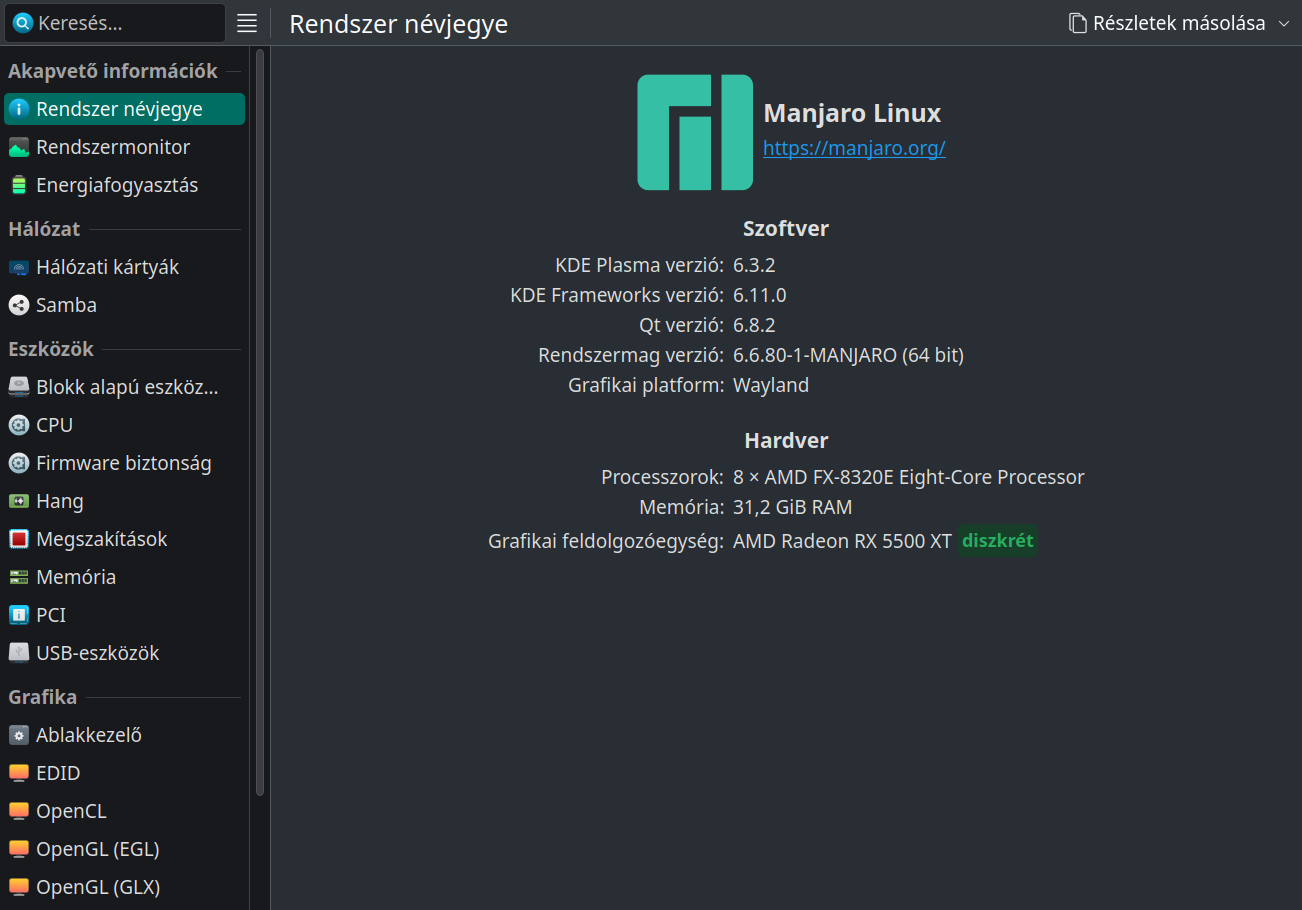Open the CPU icon entry
The image size is (1302, 910).
click(19, 425)
